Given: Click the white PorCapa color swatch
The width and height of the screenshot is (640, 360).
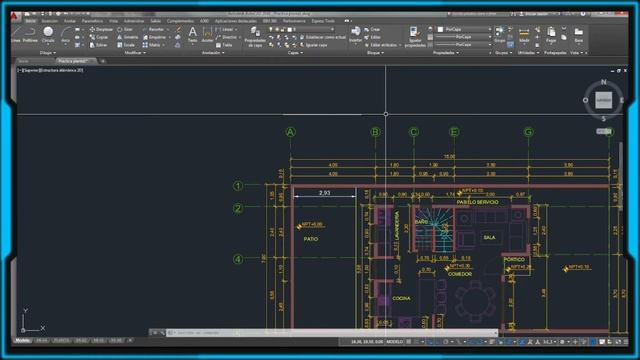Looking at the screenshot, I should [440, 29].
